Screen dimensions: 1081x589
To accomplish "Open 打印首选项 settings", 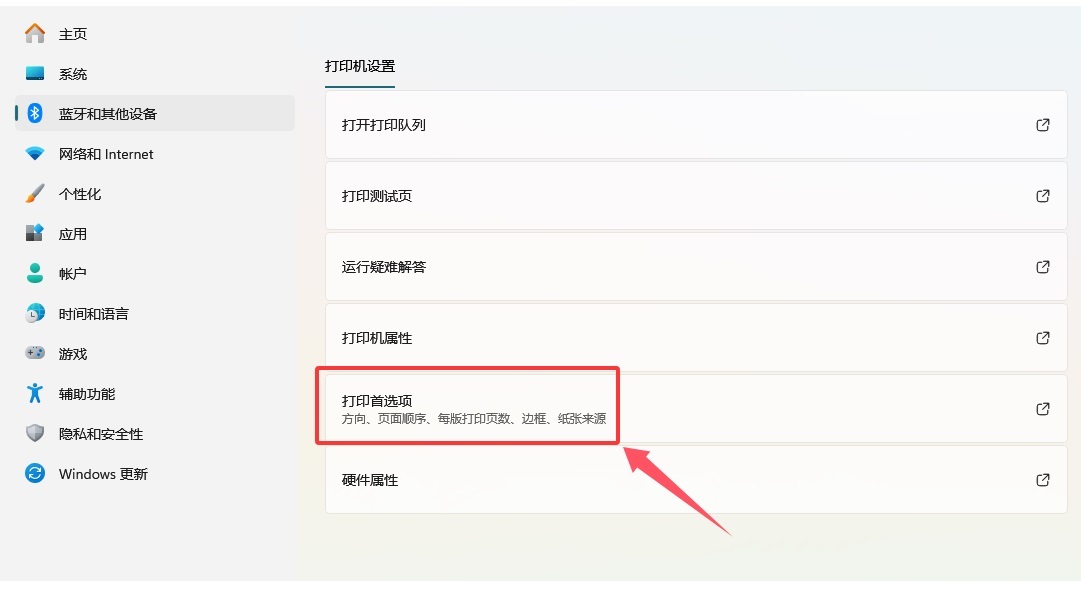I will (696, 409).
